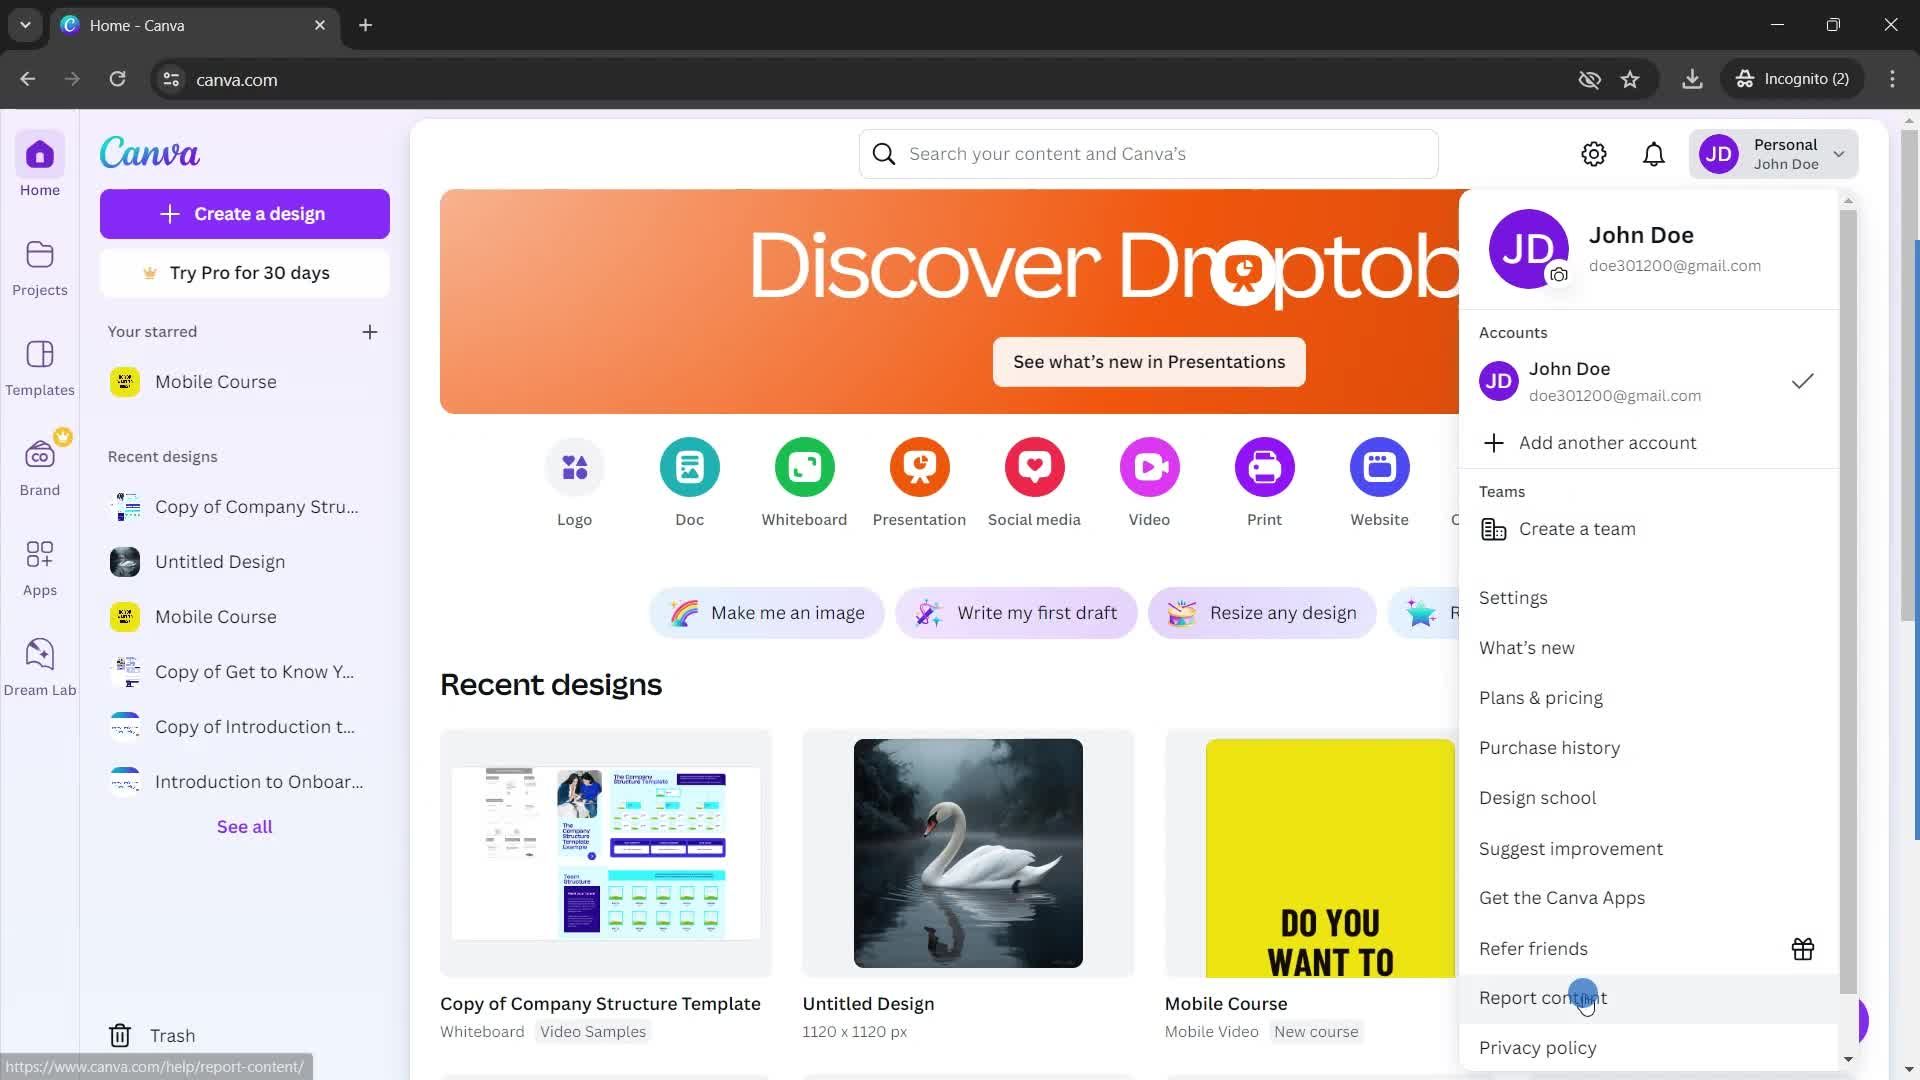The width and height of the screenshot is (1920, 1080).
Task: Choose Add another account
Action: pyautogui.click(x=1648, y=443)
